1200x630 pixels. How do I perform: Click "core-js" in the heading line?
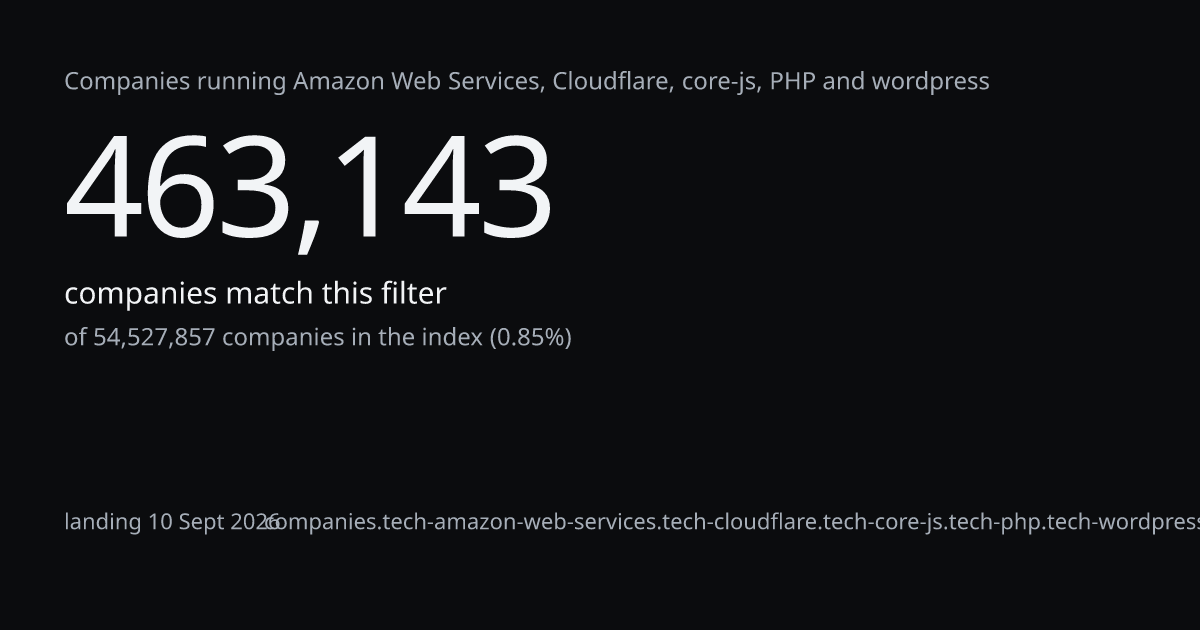[x=720, y=82]
